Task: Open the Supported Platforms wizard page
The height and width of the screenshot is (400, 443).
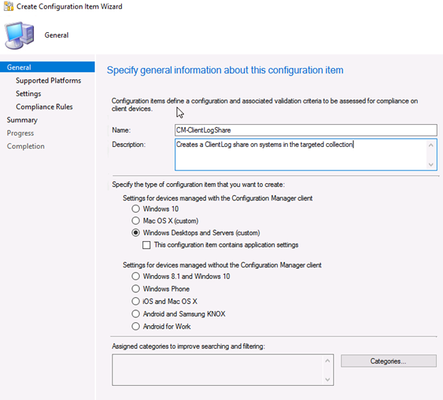Action: (x=48, y=80)
